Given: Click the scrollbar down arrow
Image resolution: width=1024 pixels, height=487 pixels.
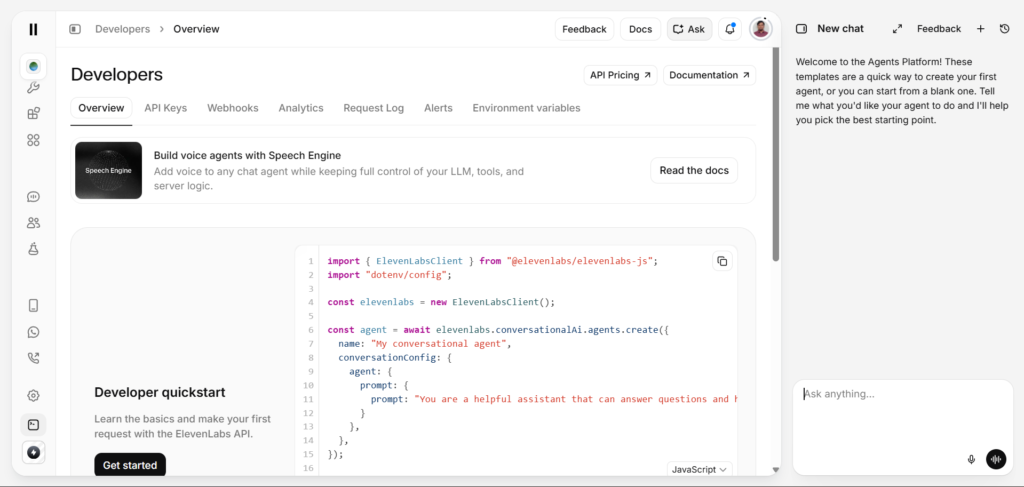Looking at the screenshot, I should [x=776, y=469].
